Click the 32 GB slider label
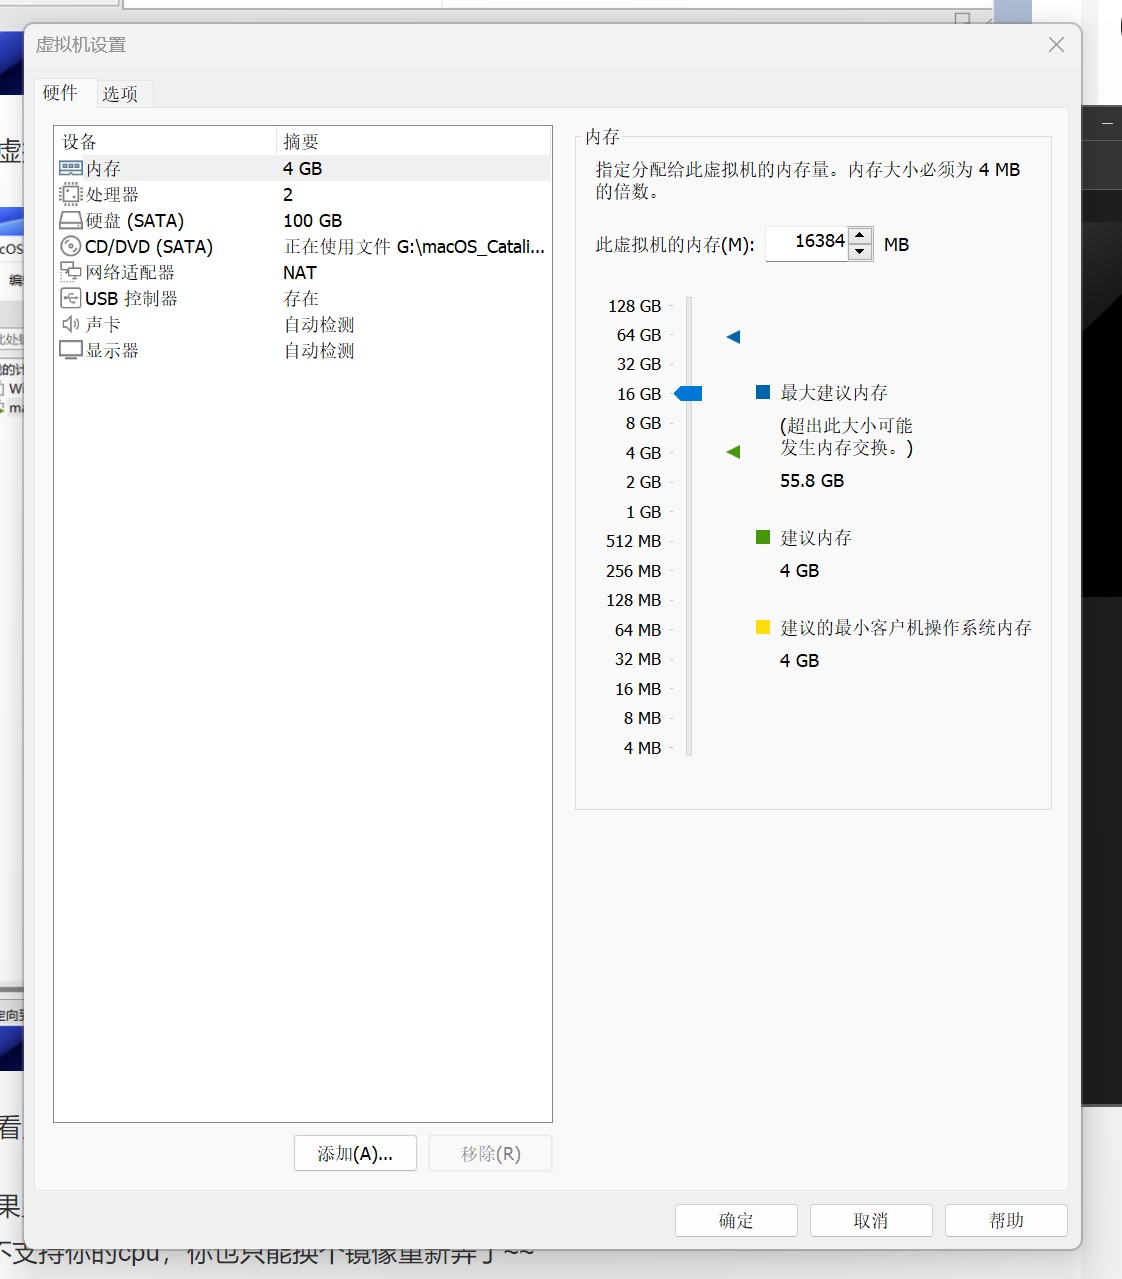The width and height of the screenshot is (1122, 1279). (x=639, y=364)
